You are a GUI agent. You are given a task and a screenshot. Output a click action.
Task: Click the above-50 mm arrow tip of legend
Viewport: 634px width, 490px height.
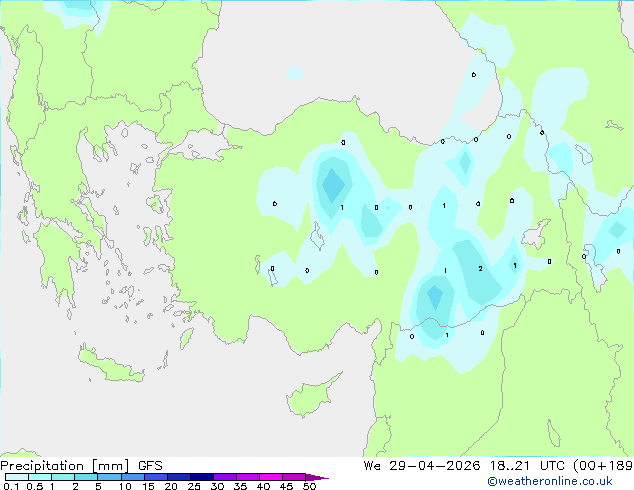pos(317,477)
